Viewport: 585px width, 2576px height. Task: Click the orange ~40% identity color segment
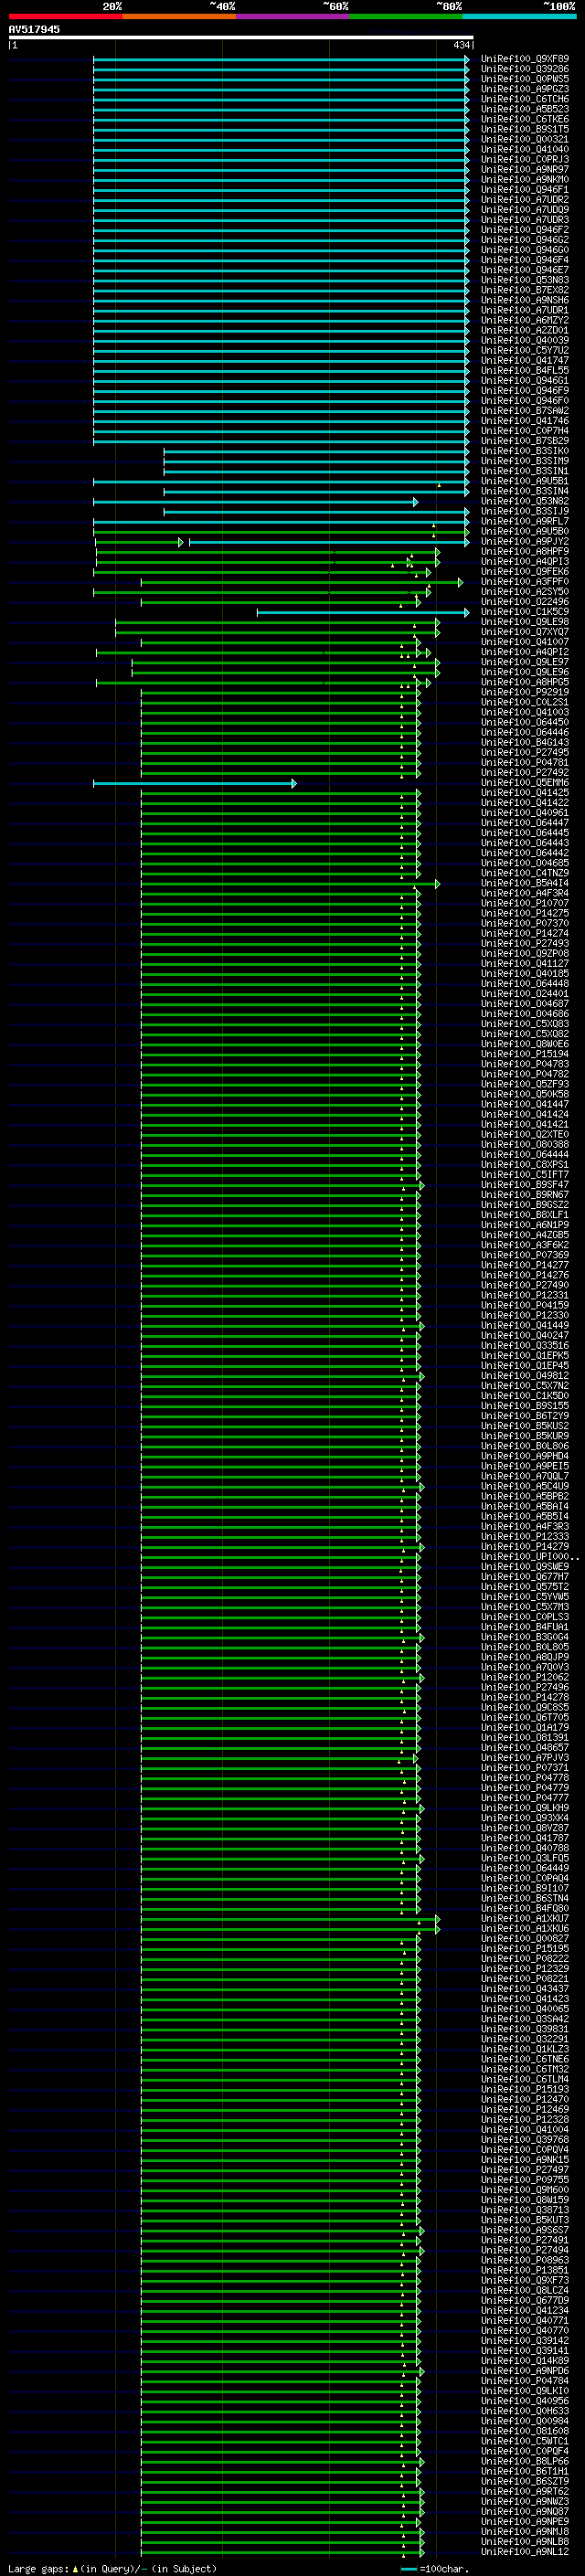(179, 16)
